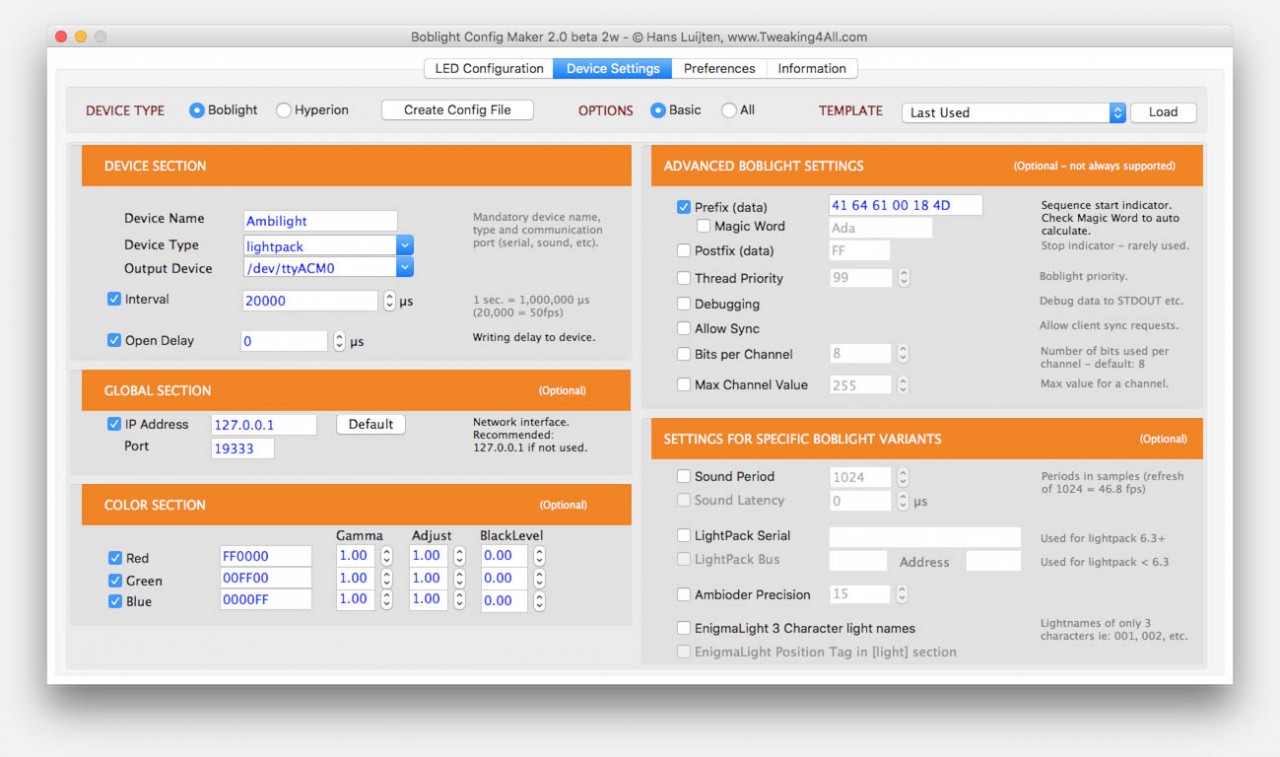1280x757 pixels.
Task: Open the Information tab
Action: tap(812, 68)
